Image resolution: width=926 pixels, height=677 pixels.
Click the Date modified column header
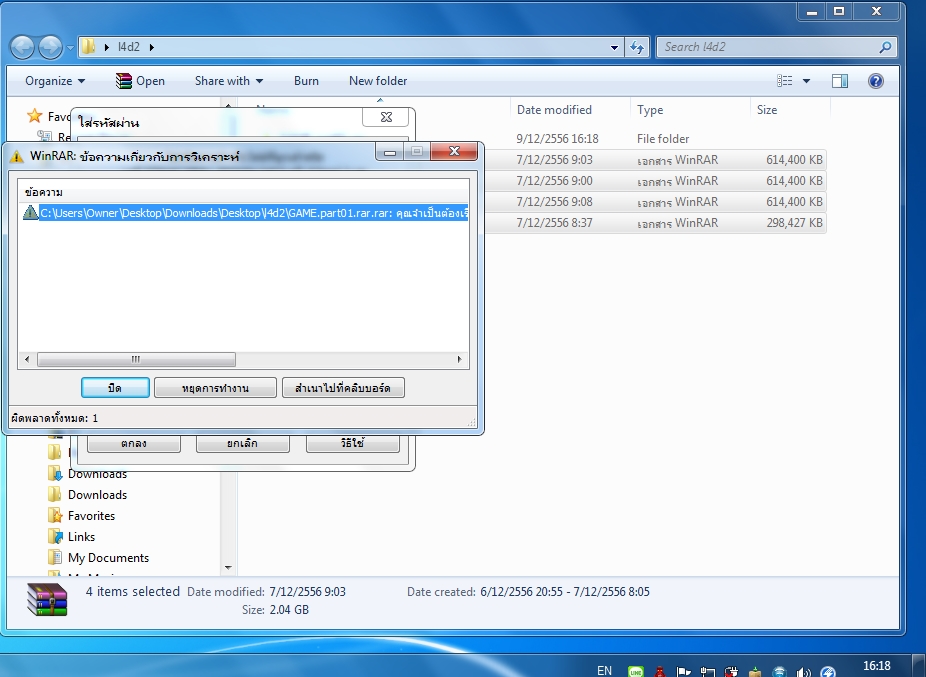click(554, 110)
